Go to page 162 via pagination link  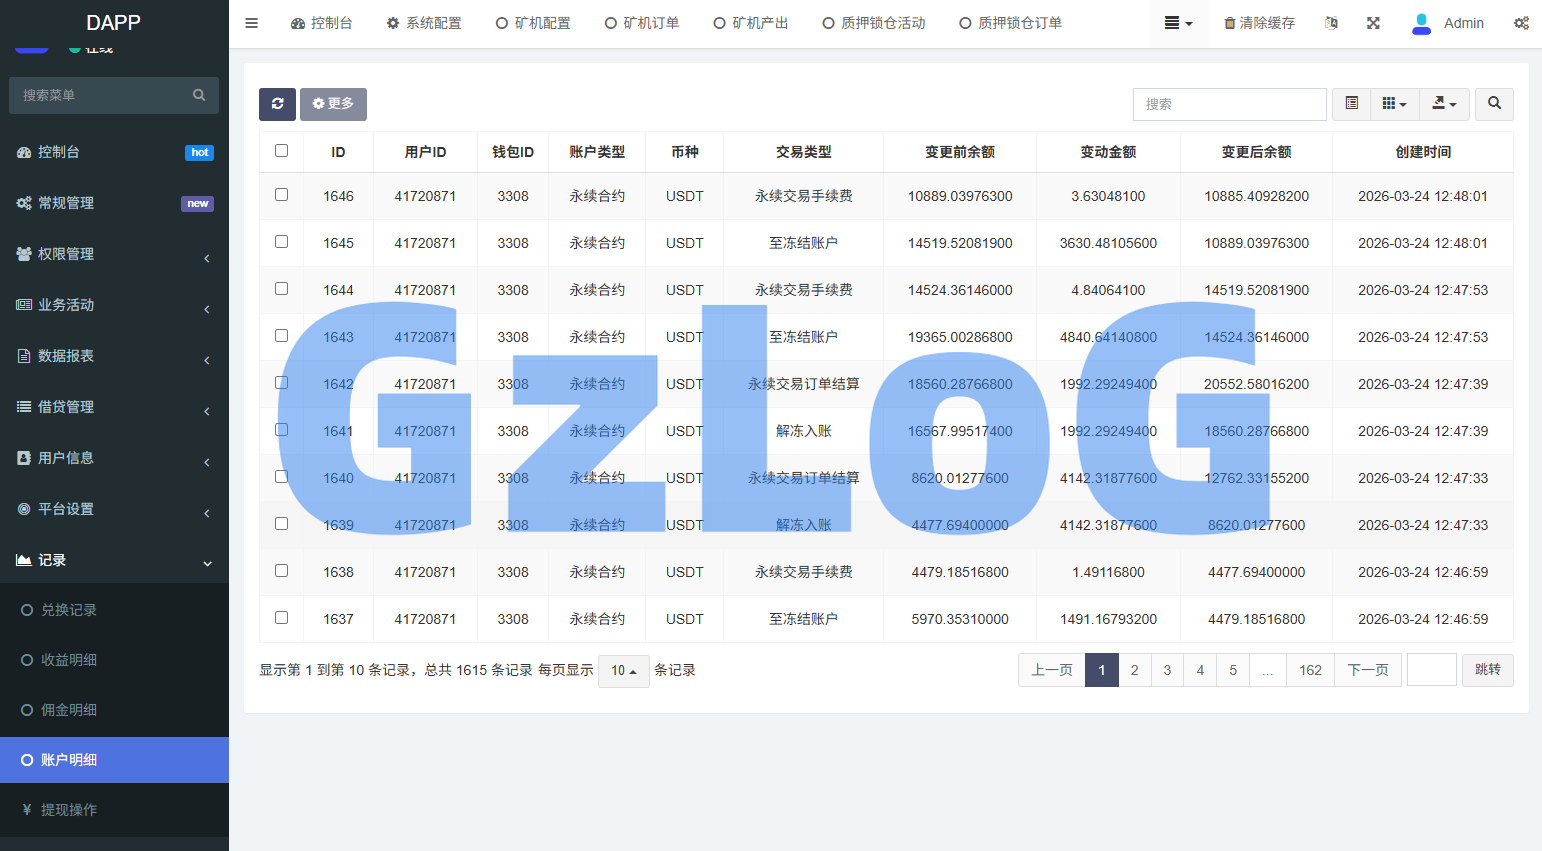click(1310, 670)
